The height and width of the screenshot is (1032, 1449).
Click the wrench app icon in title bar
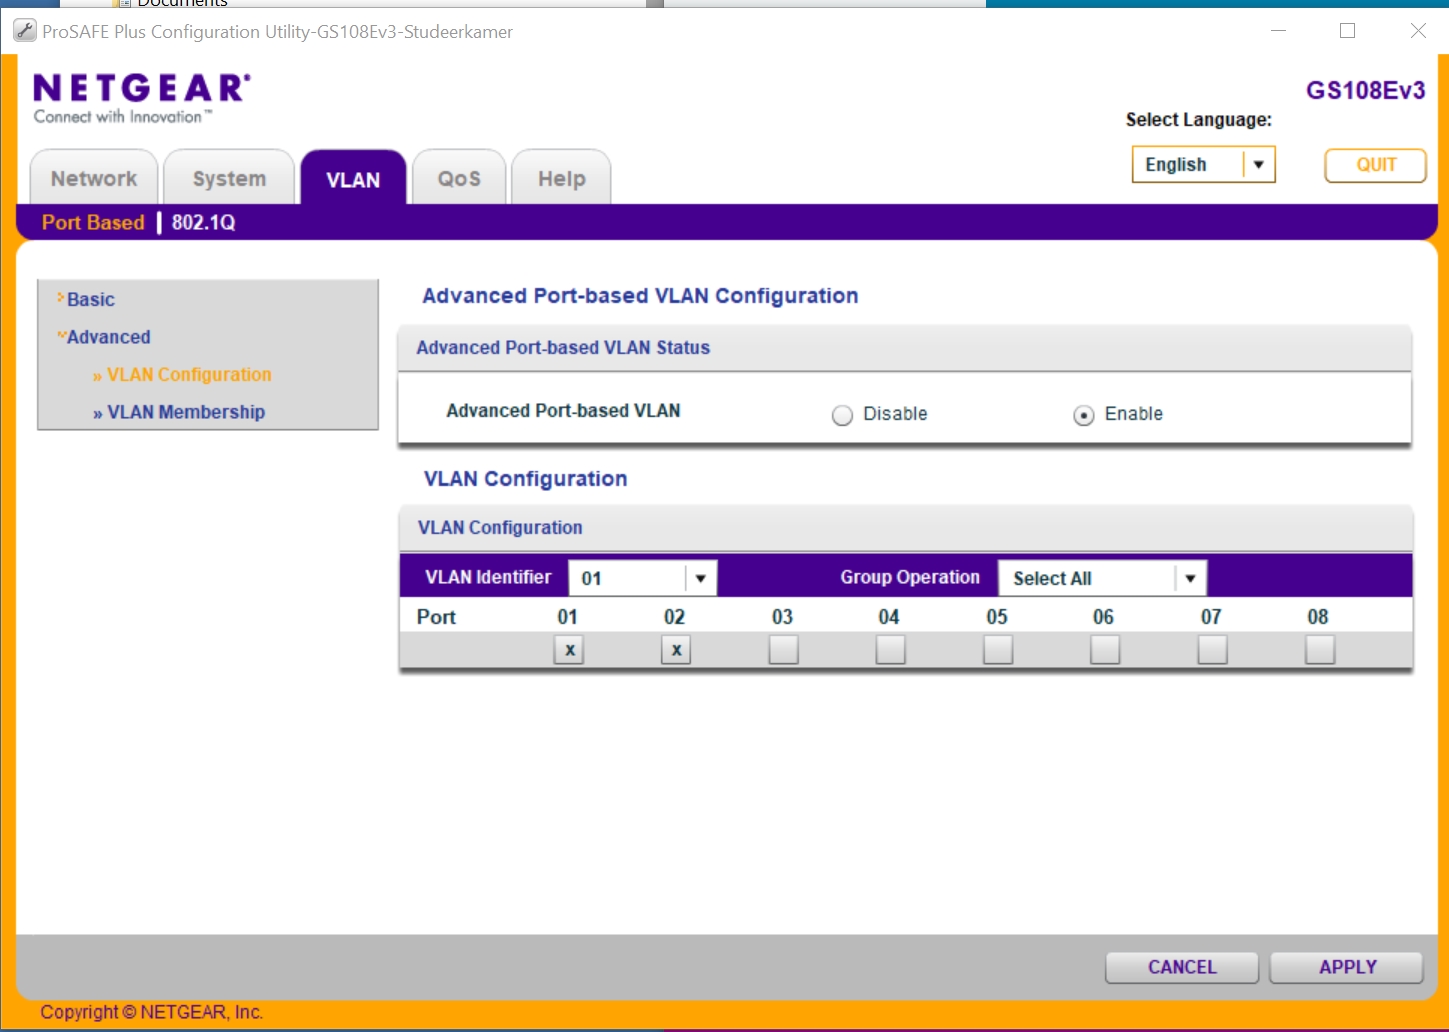[x=25, y=31]
